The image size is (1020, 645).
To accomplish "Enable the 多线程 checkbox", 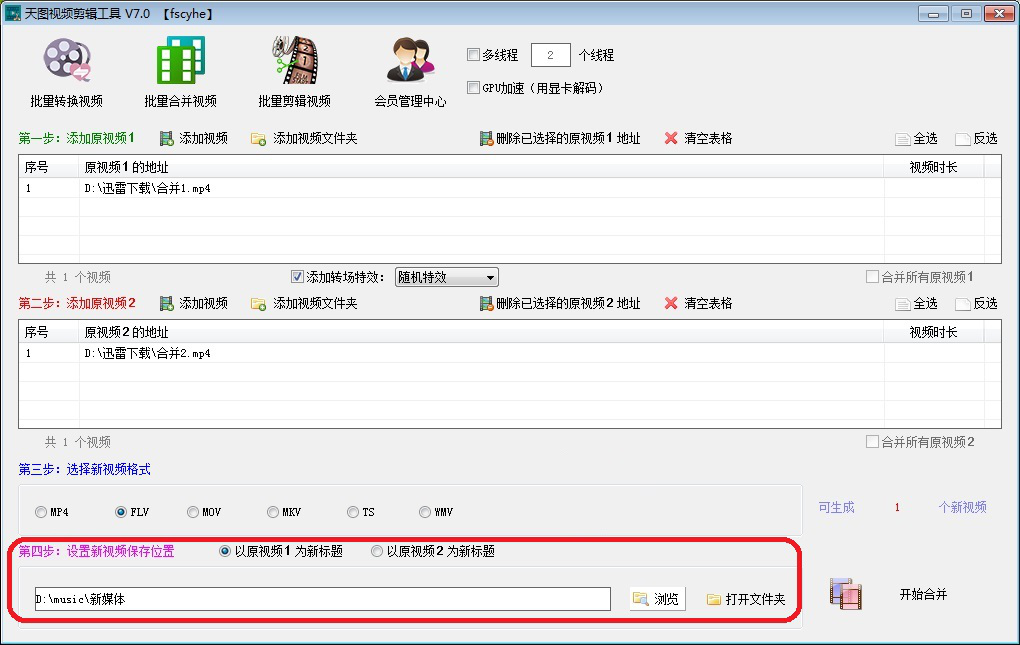I will [x=474, y=55].
